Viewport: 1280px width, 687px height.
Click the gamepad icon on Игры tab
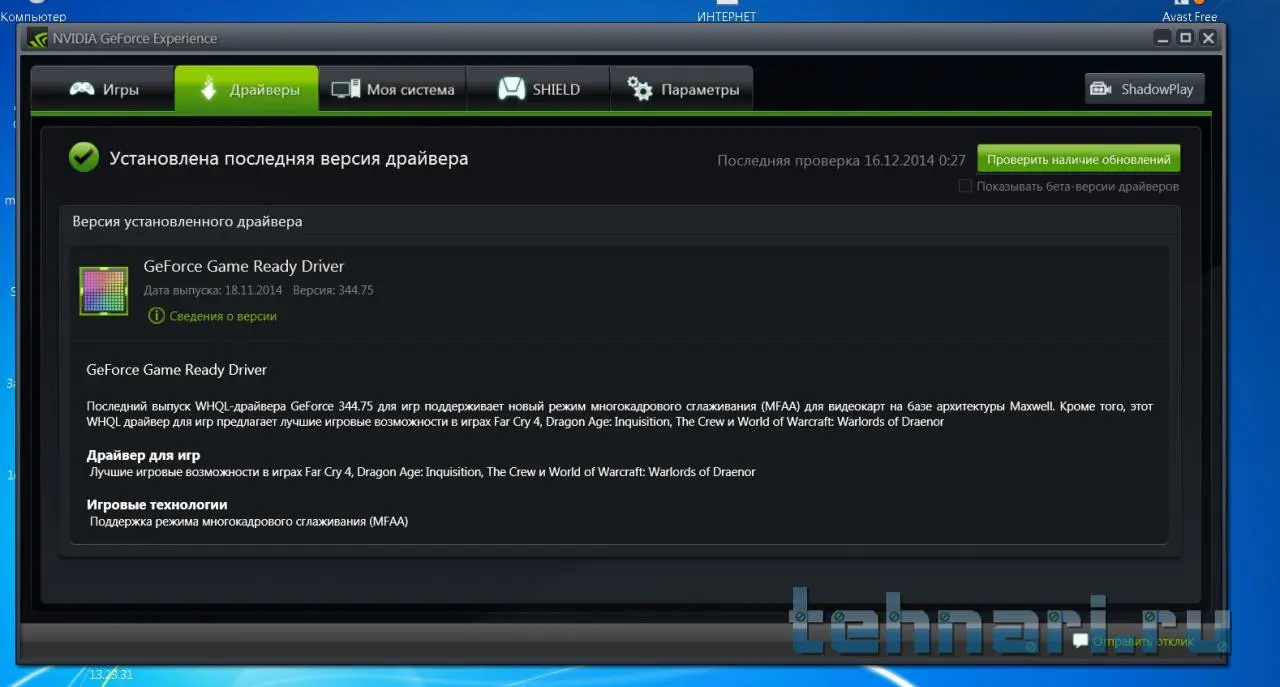(82, 89)
